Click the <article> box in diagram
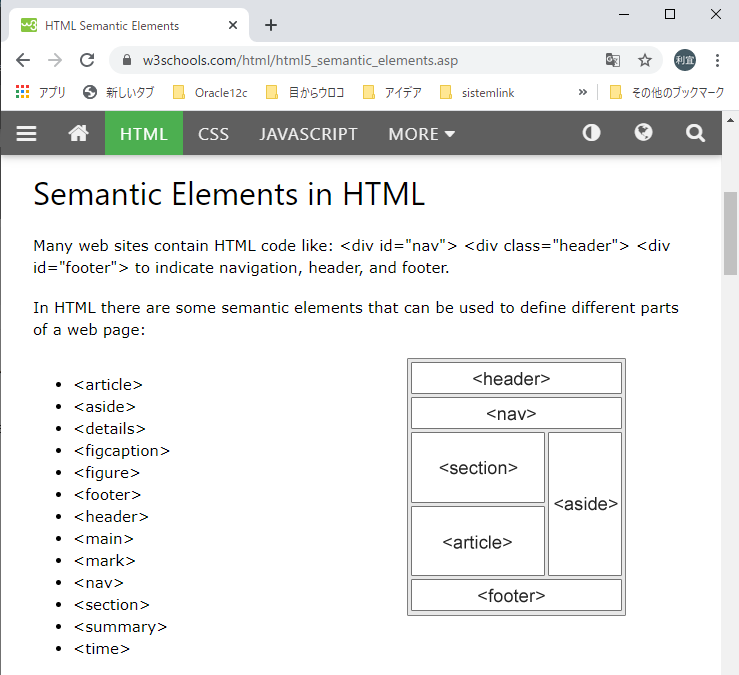The width and height of the screenshot is (739, 675). point(478,541)
